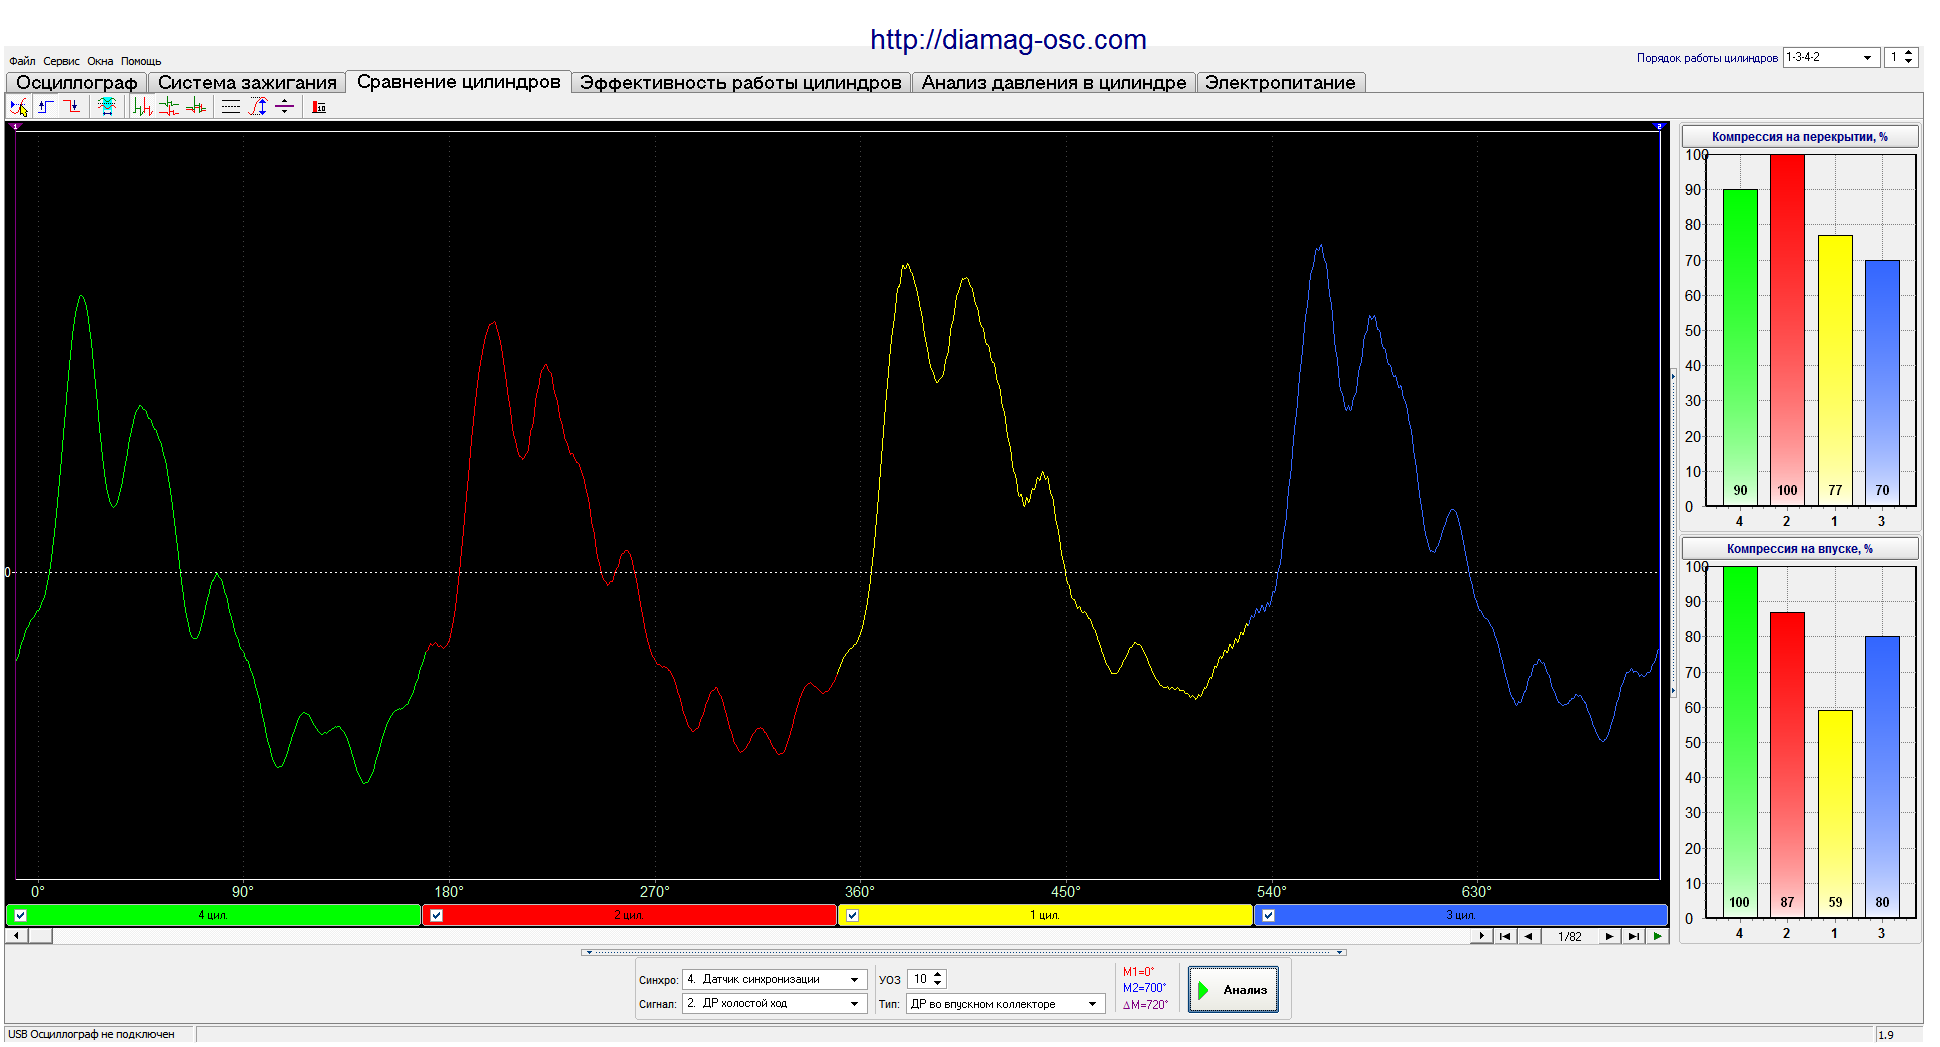The width and height of the screenshot is (1940, 1047).
Task: Open the Файл menu
Action: 22,61
